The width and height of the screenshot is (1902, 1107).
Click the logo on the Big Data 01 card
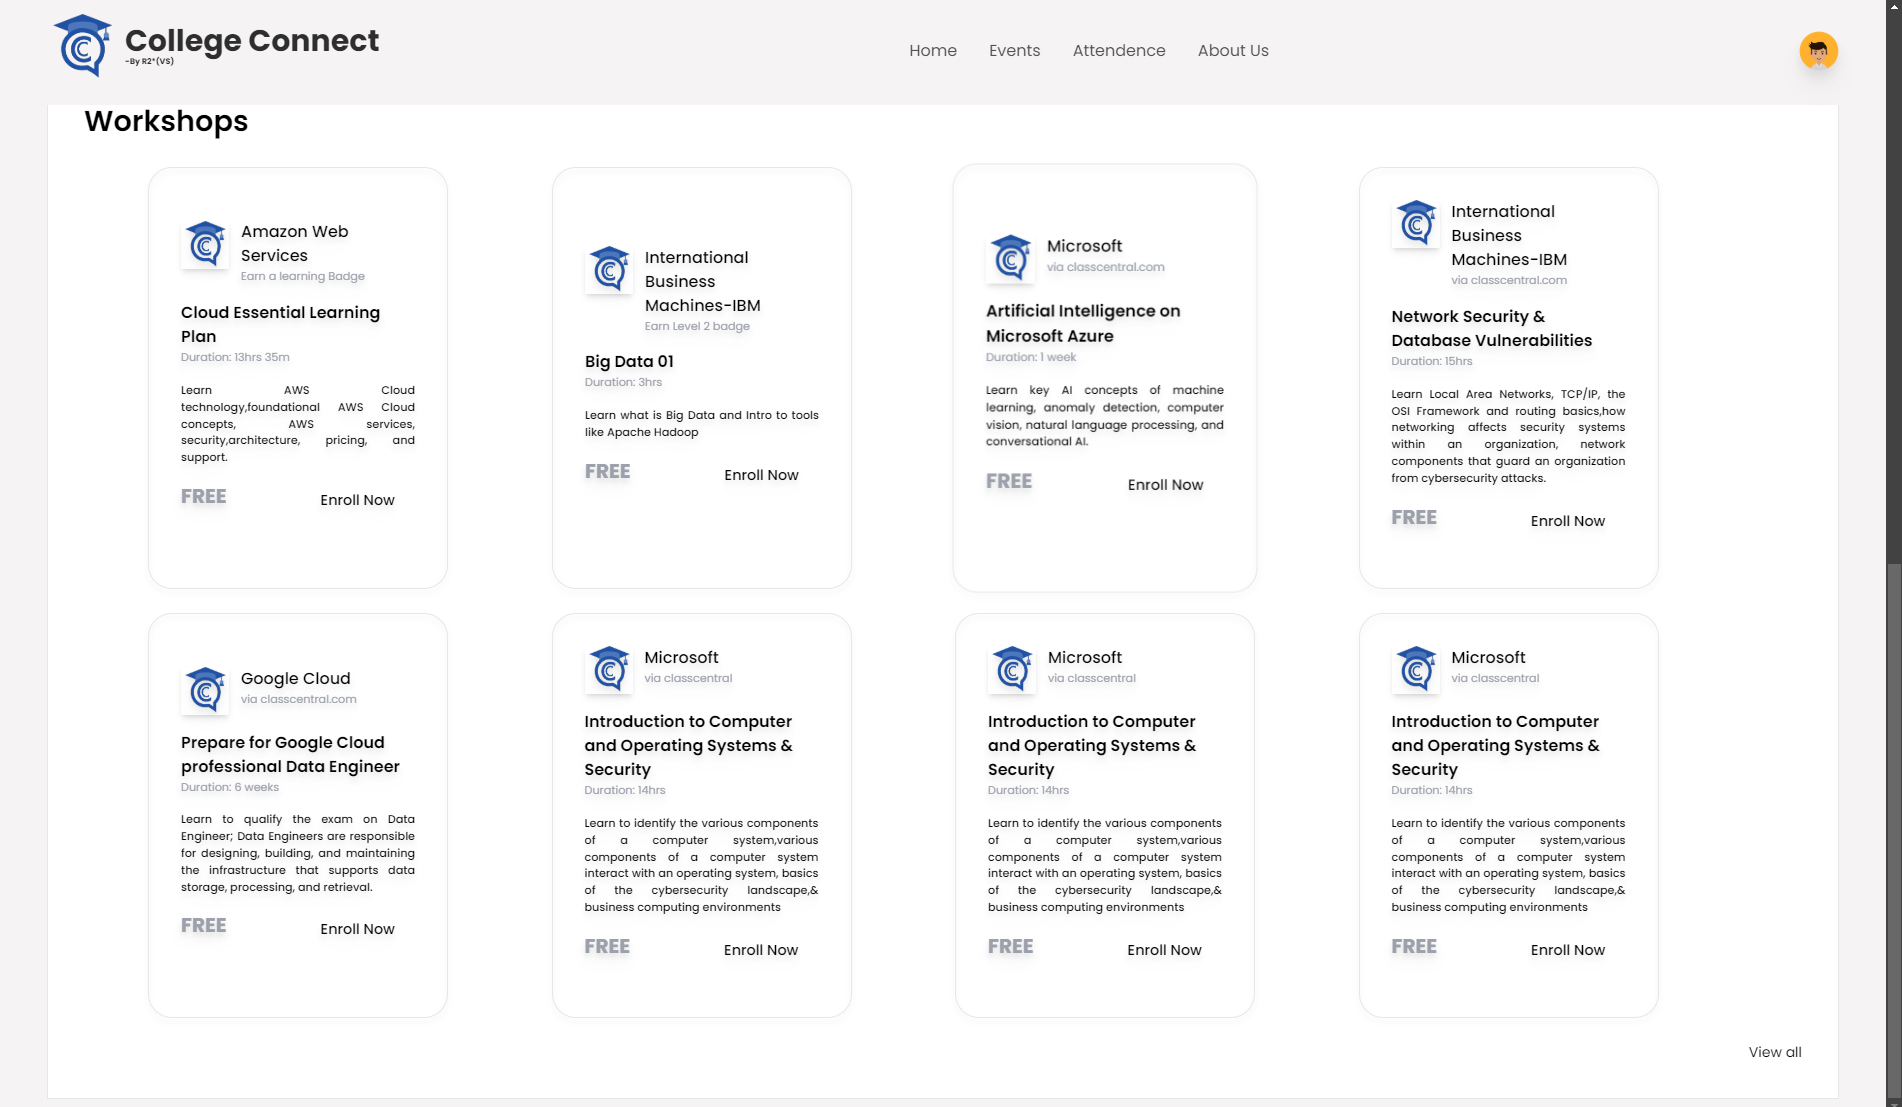[609, 270]
